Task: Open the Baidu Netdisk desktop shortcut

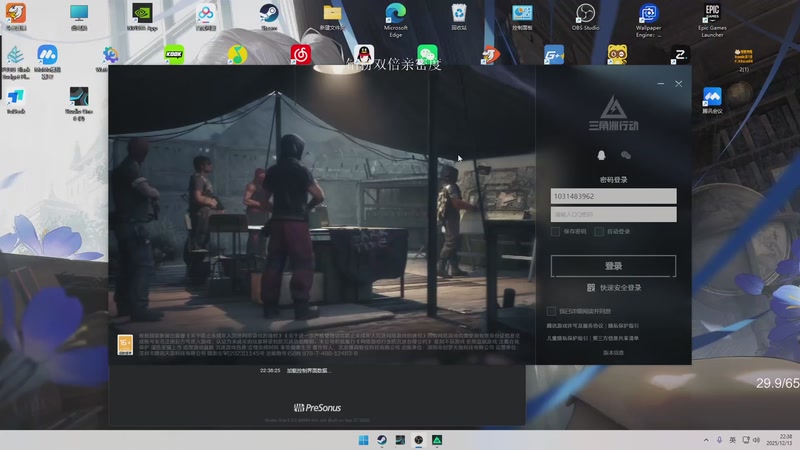Action: pyautogui.click(x=206, y=16)
